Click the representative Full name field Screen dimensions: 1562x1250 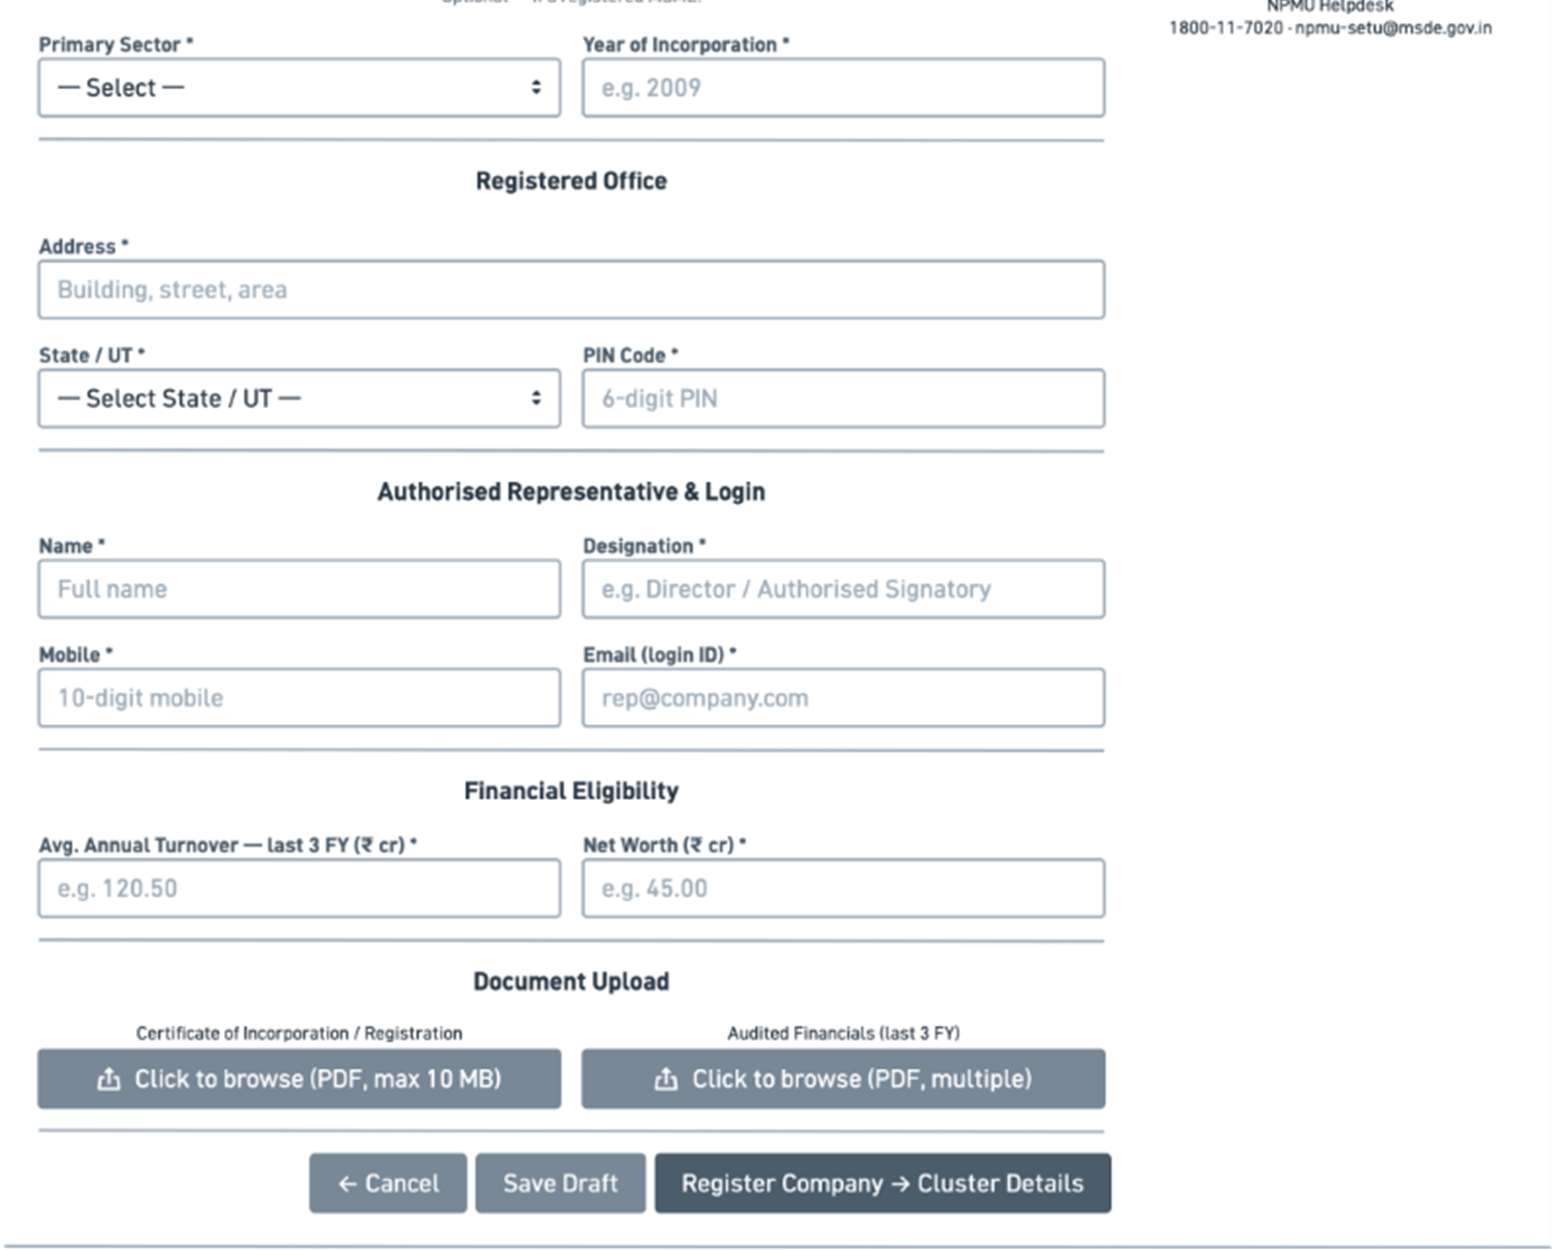point(299,589)
